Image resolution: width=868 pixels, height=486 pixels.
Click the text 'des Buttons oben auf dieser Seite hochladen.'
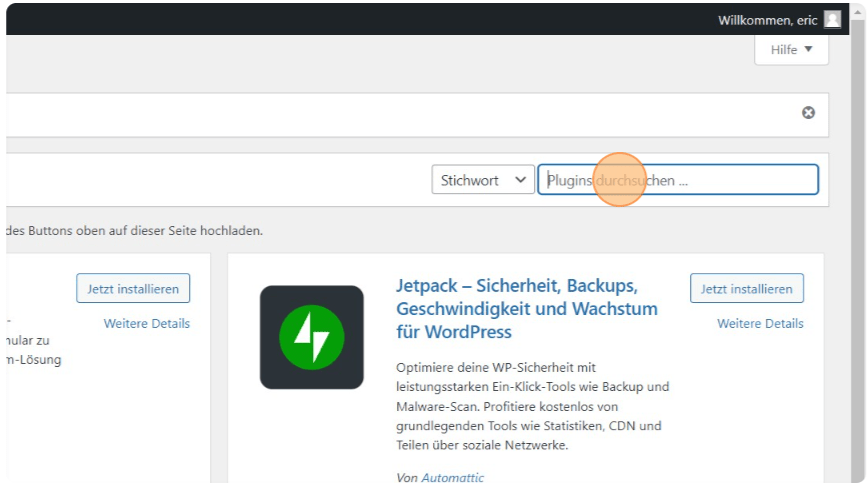click(135, 231)
